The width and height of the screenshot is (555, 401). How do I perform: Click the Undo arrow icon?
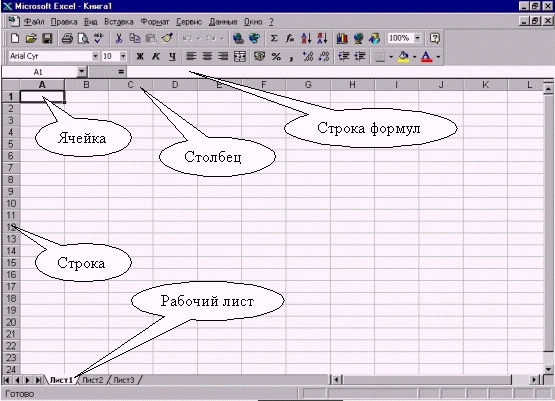click(x=187, y=38)
